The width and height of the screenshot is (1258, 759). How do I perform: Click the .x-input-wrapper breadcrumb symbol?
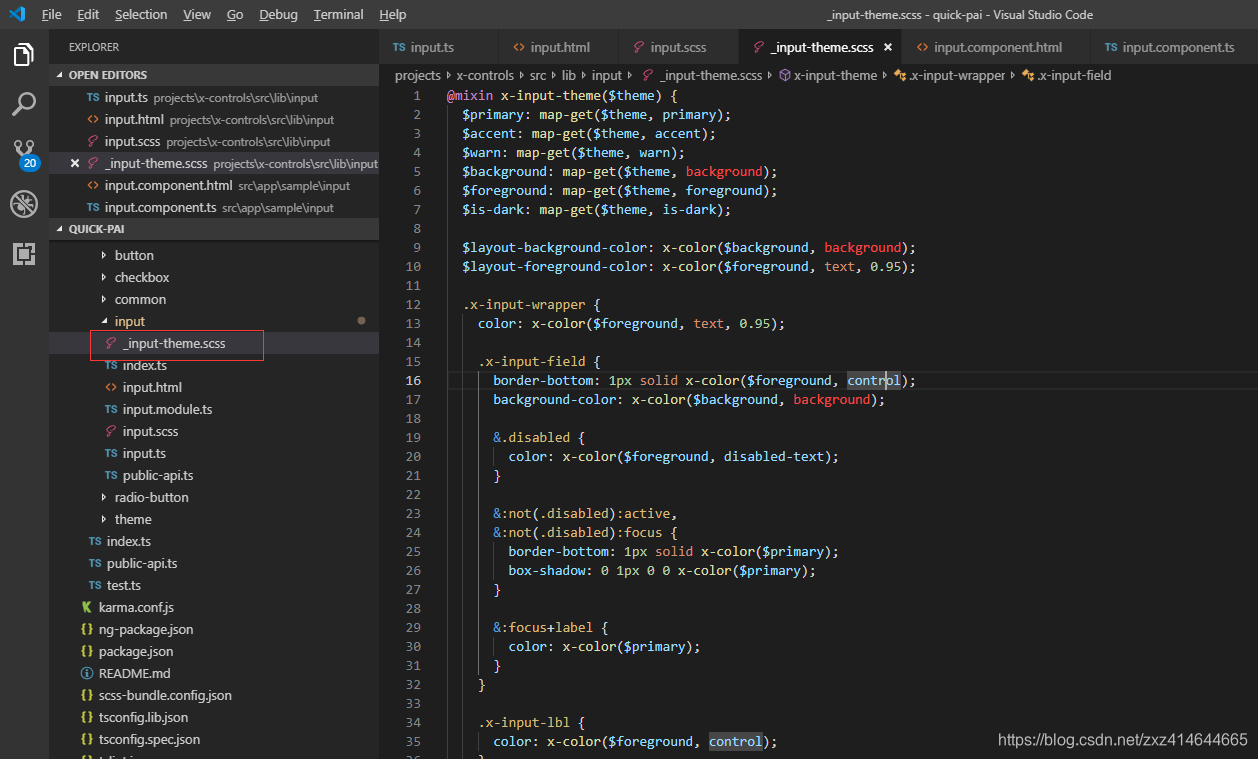coord(949,76)
